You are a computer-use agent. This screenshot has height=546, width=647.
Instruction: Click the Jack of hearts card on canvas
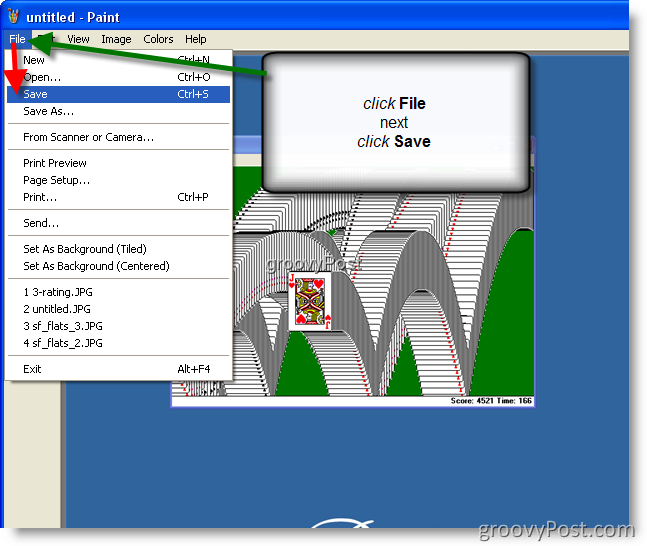click(x=309, y=301)
